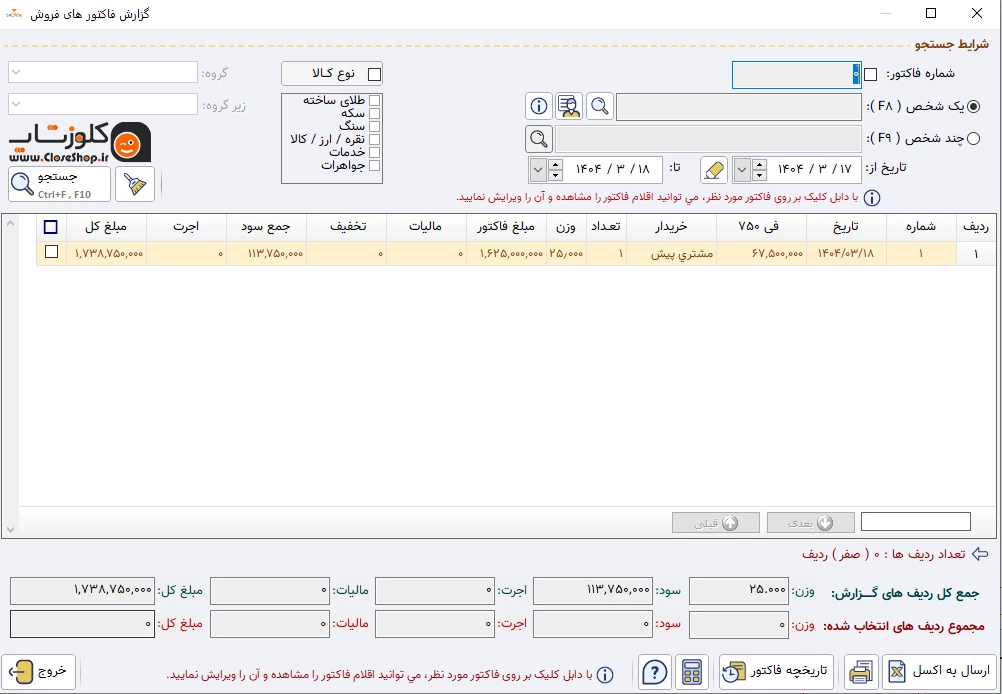Check the خدمات option
The width and height of the screenshot is (1002, 694).
click(x=374, y=152)
